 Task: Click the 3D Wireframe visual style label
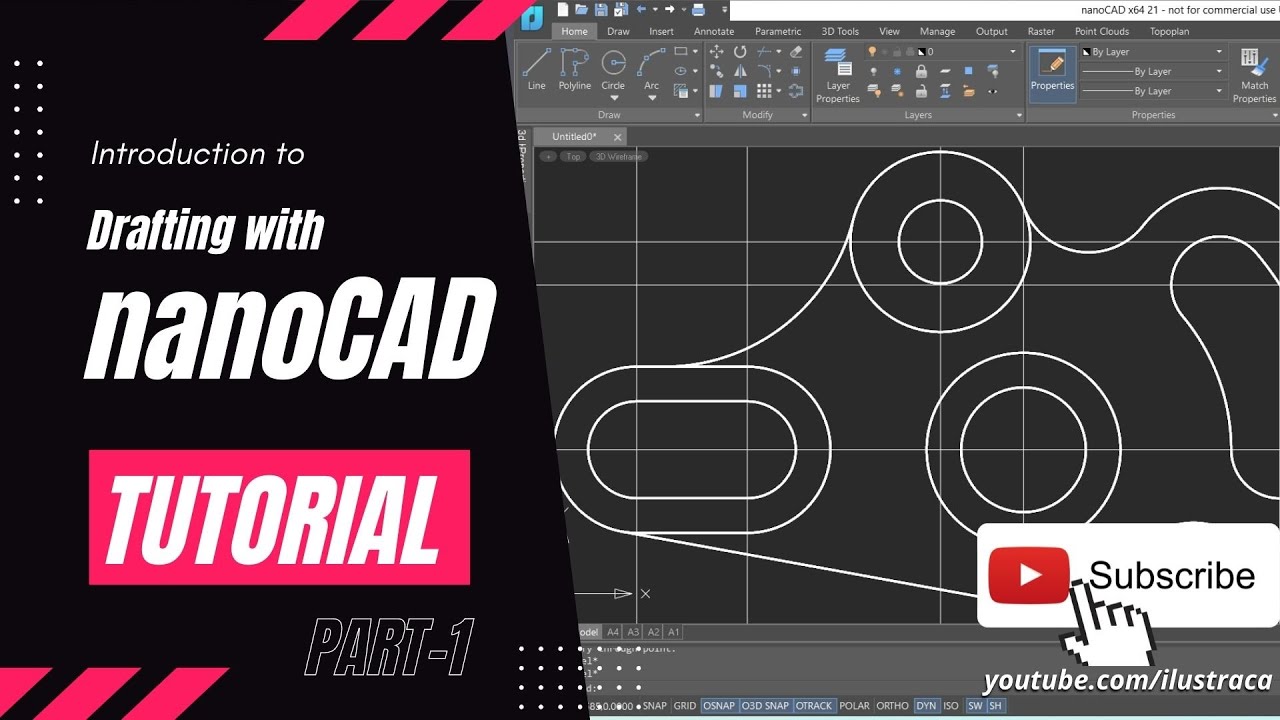618,156
